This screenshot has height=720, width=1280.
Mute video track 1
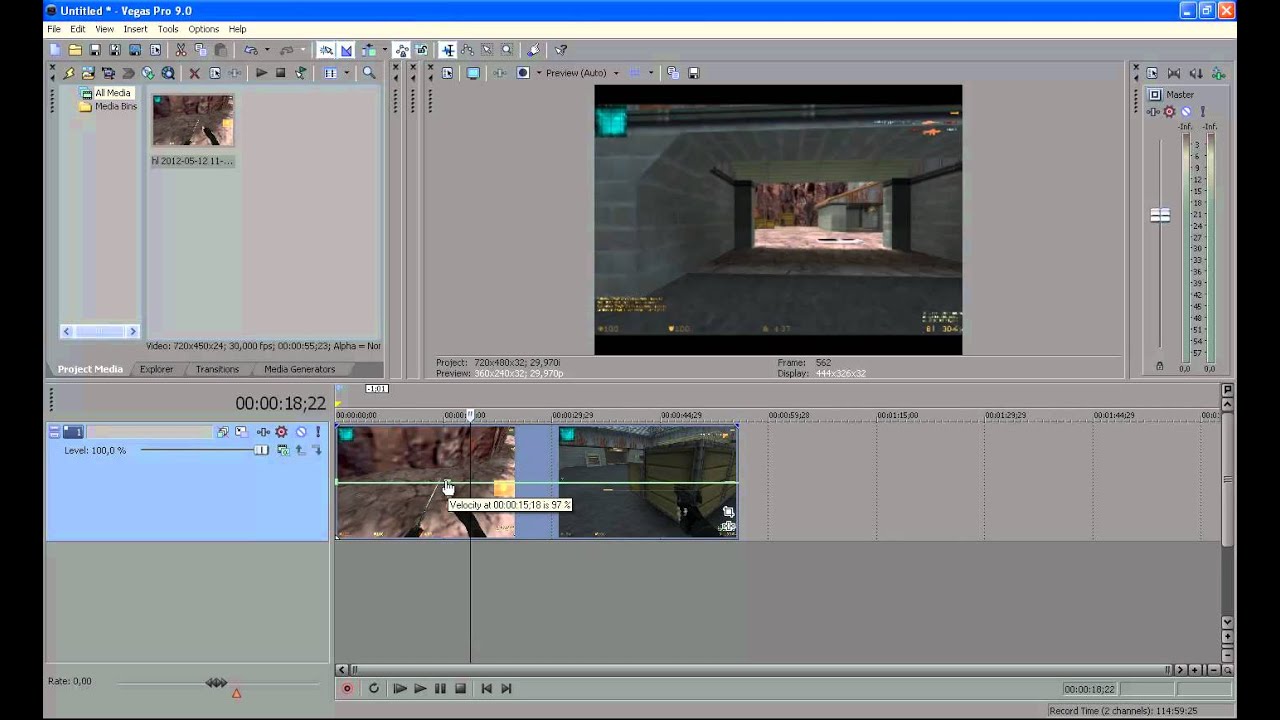[301, 432]
